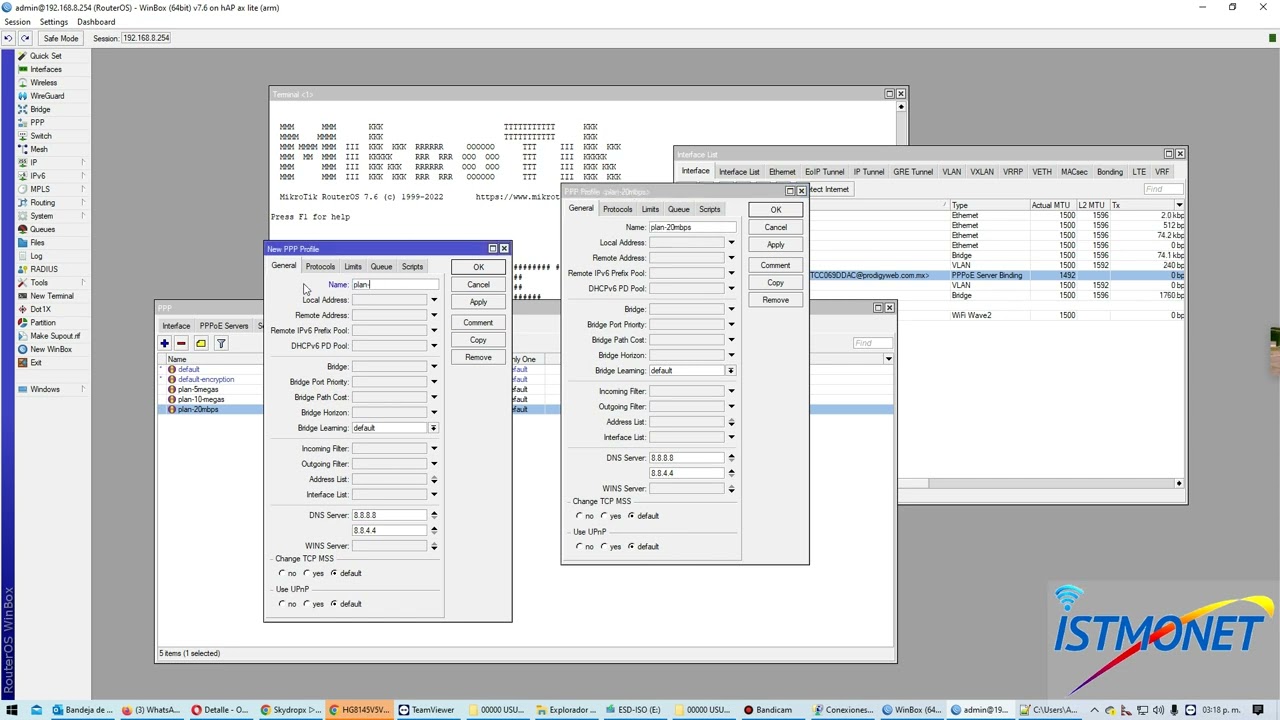The height and width of the screenshot is (720, 1280).
Task: Add a new PPP profile with plus
Action: 164,344
